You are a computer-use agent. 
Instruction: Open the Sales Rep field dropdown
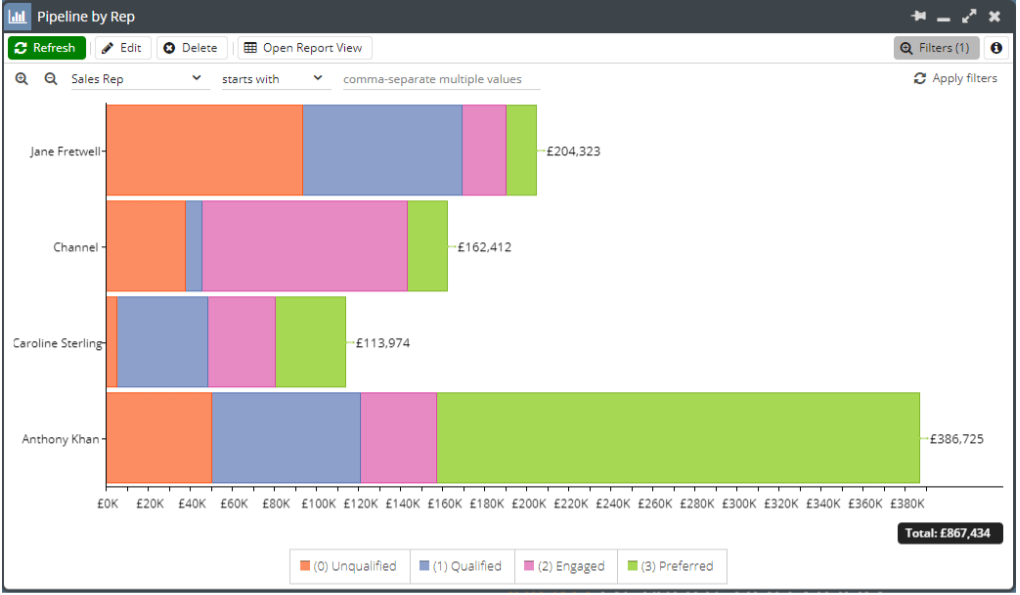pyautogui.click(x=137, y=79)
